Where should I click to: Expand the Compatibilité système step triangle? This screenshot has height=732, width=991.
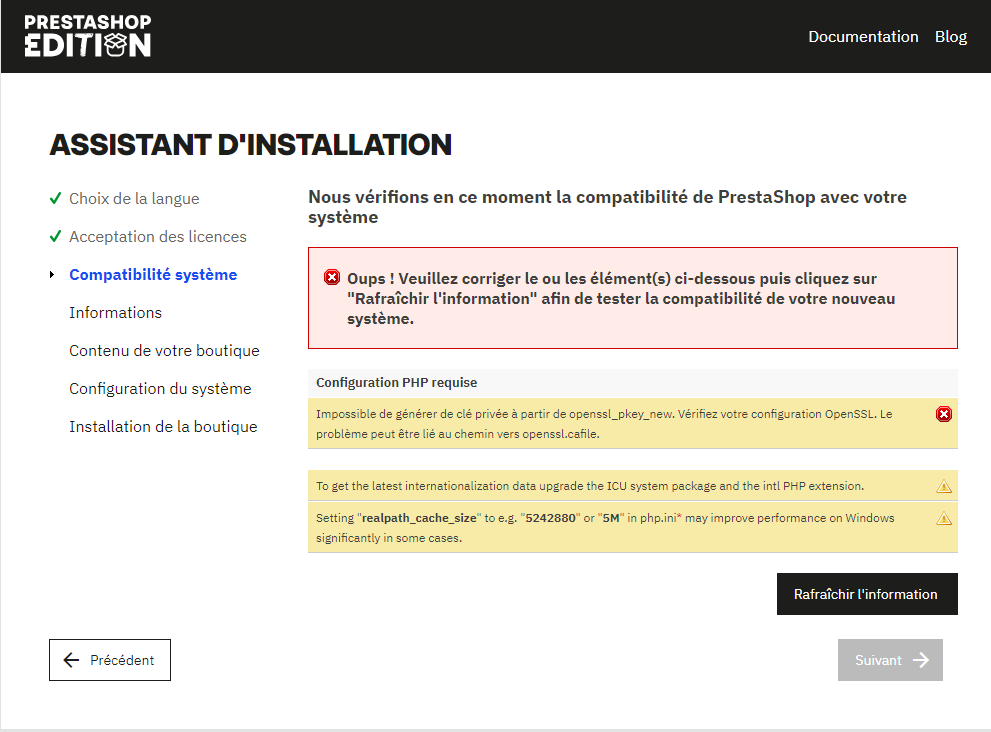[51, 274]
